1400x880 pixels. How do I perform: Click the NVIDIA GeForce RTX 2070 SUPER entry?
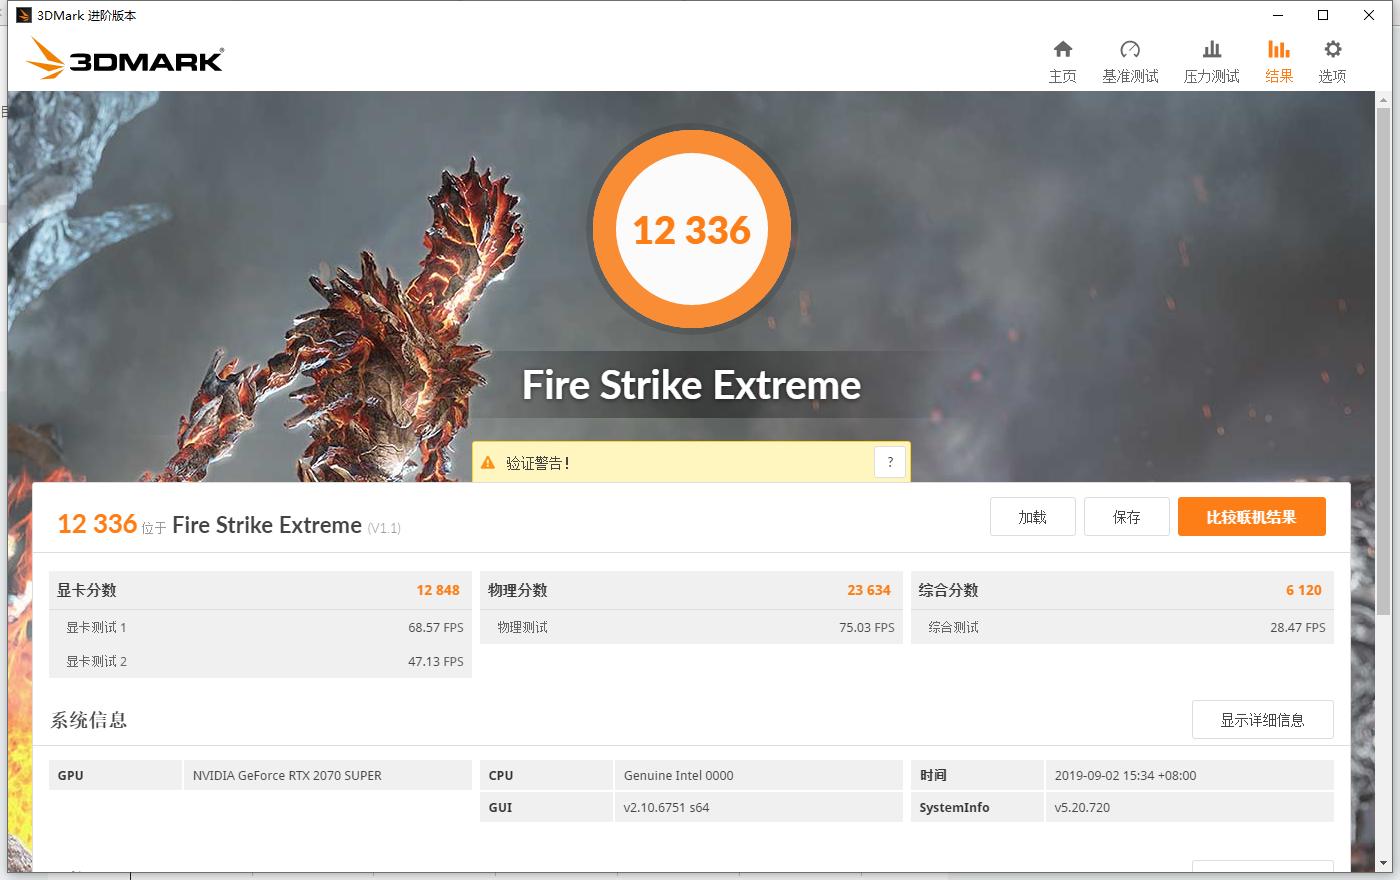point(285,775)
